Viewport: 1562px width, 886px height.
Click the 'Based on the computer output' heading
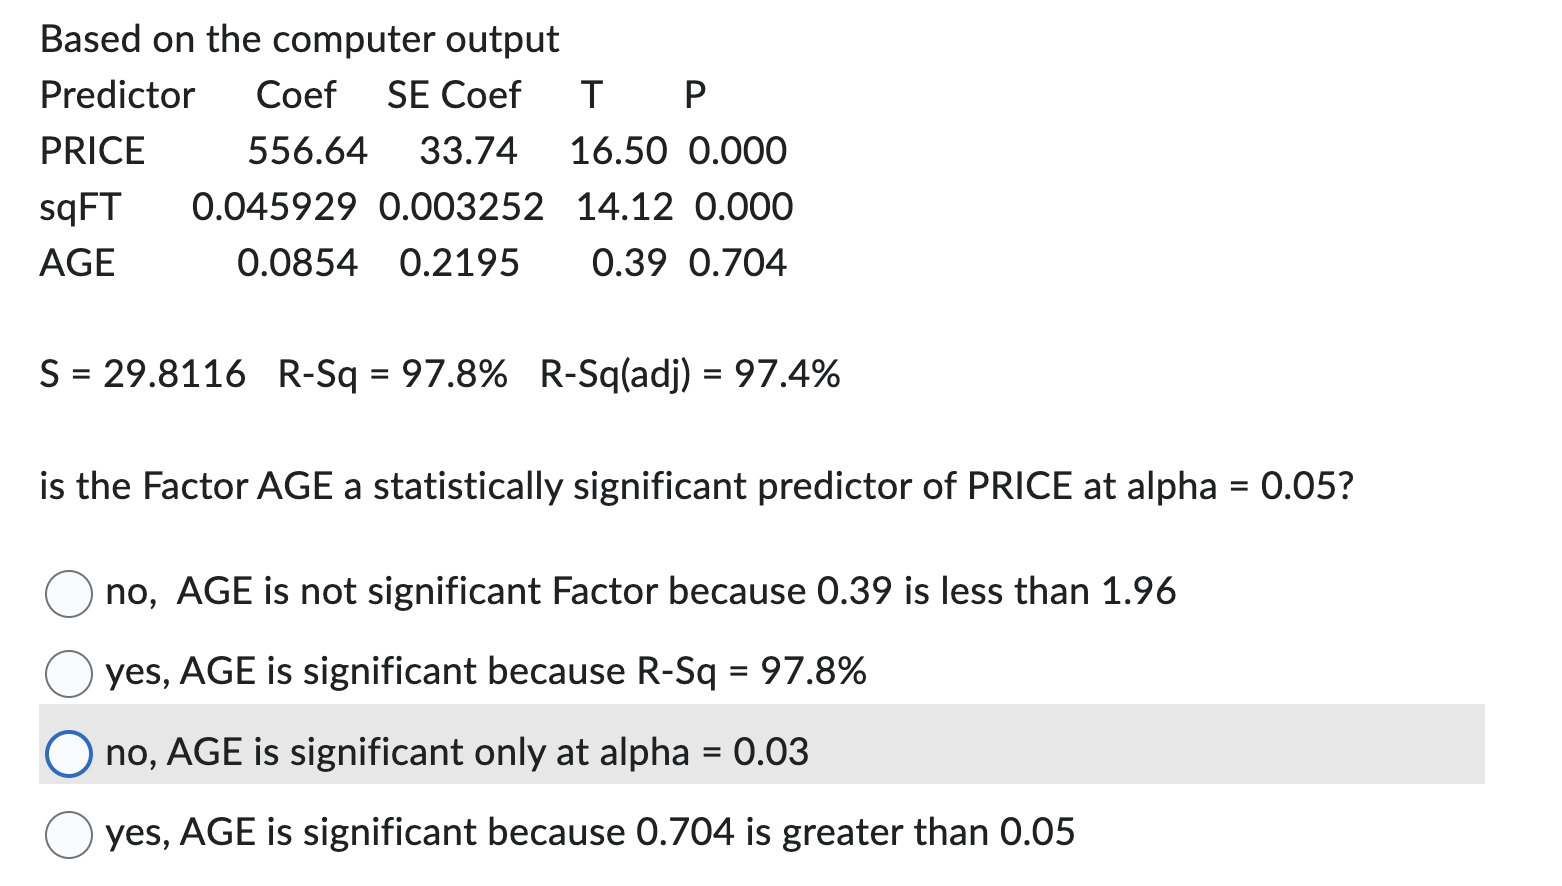298,40
